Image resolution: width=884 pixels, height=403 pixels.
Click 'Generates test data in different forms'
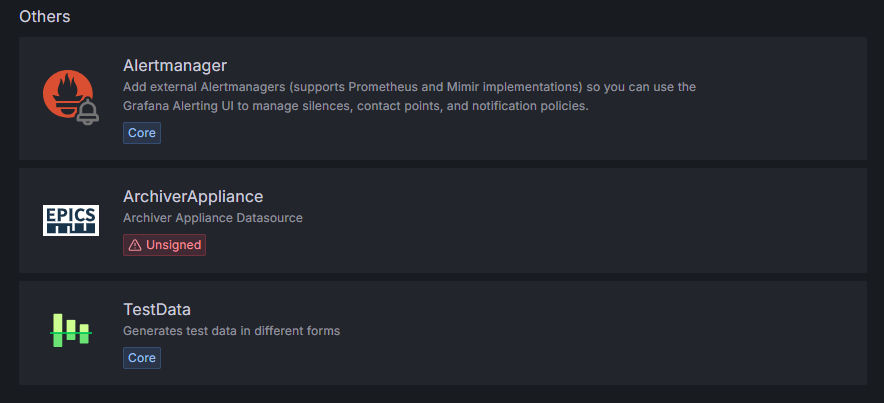tap(231, 330)
